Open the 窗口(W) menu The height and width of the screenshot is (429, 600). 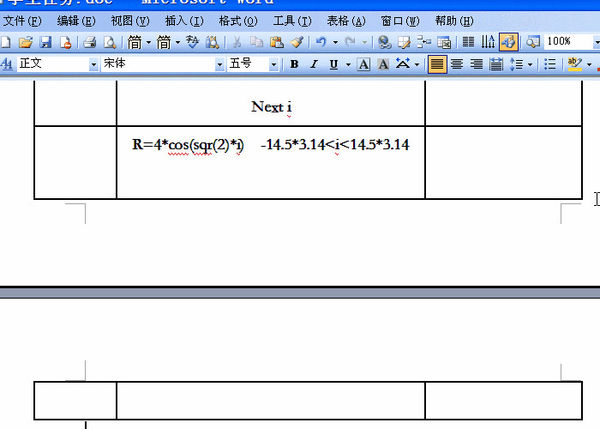click(400, 21)
